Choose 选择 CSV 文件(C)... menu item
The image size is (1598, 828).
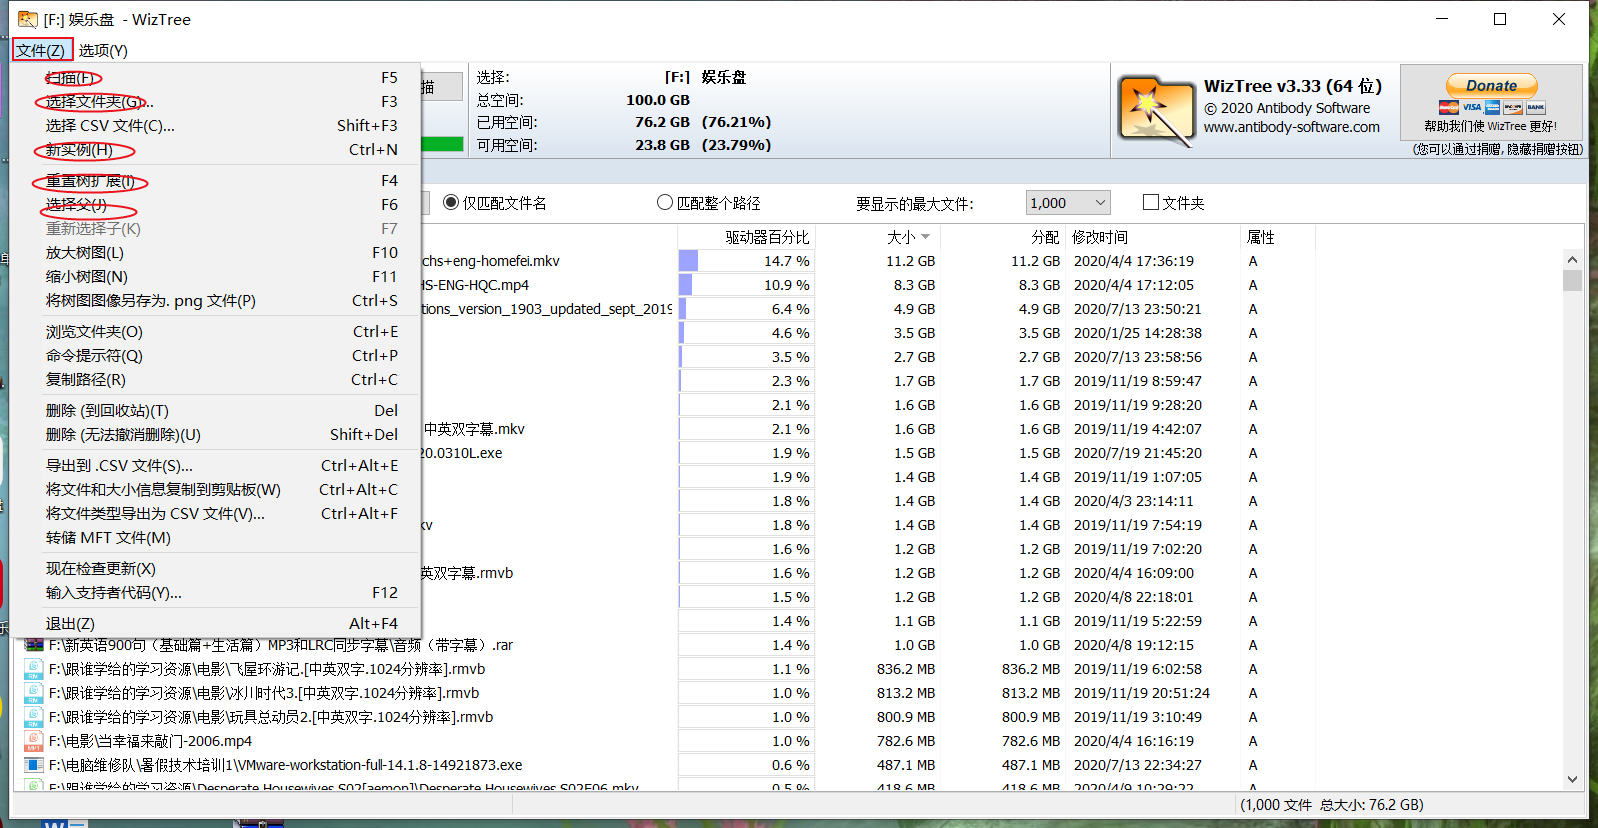point(215,126)
